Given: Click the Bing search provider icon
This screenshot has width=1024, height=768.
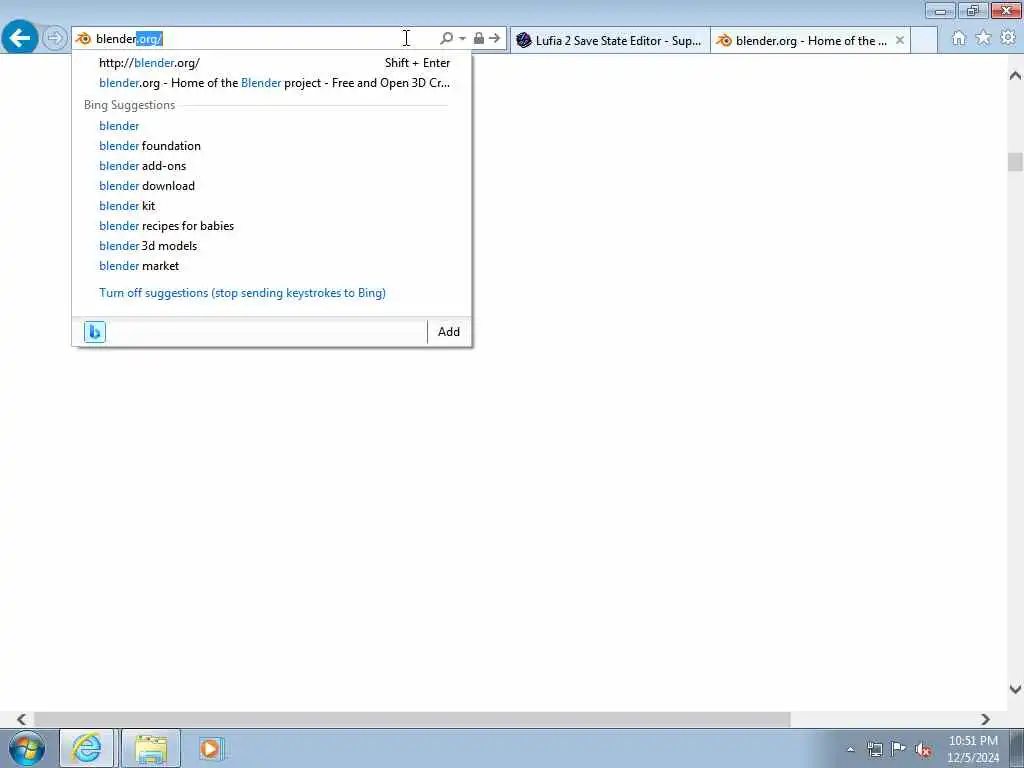Looking at the screenshot, I should pos(95,332).
